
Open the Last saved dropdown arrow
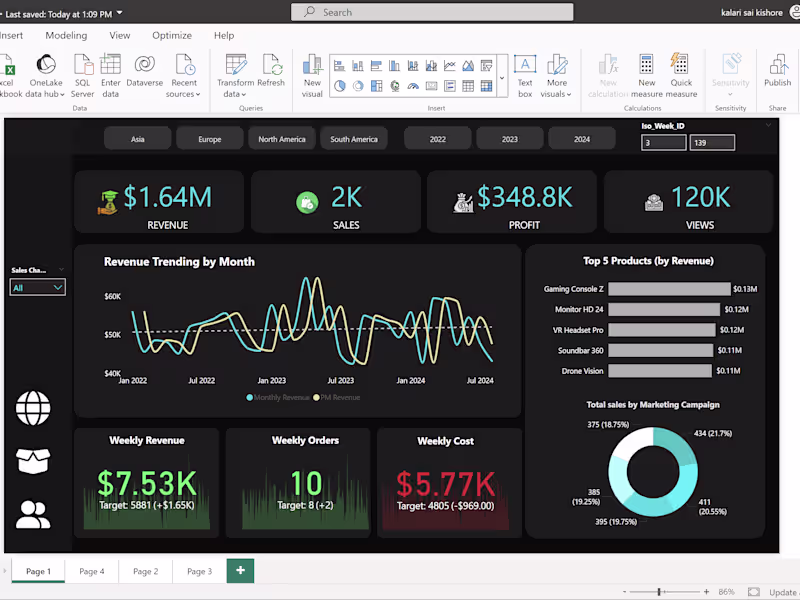click(120, 13)
